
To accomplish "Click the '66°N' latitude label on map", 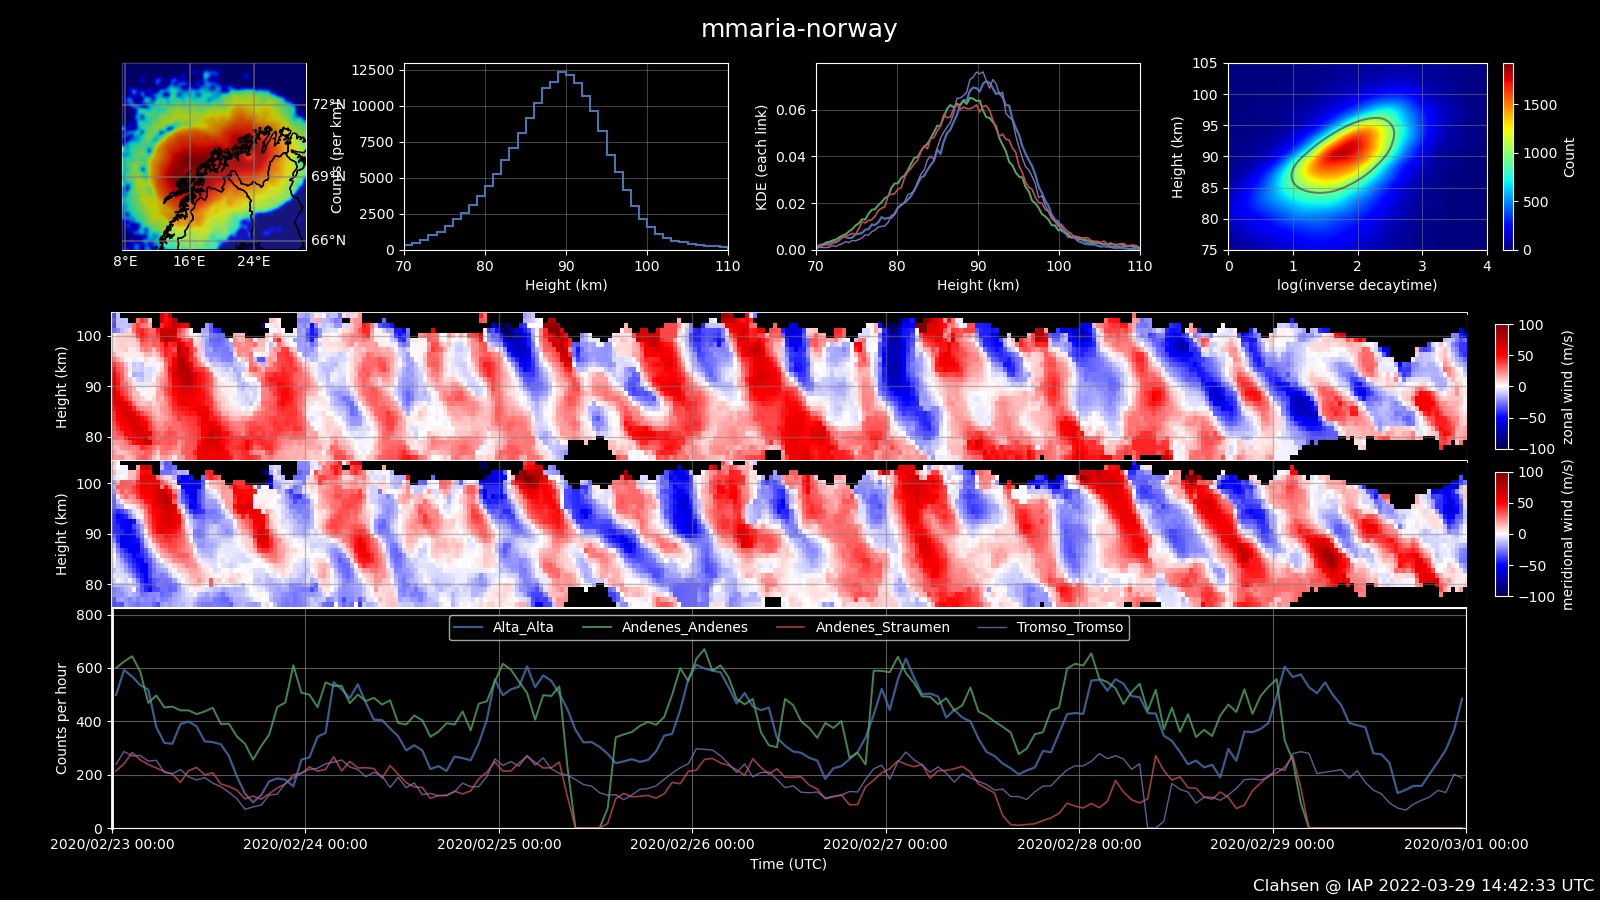I will 328,240.
